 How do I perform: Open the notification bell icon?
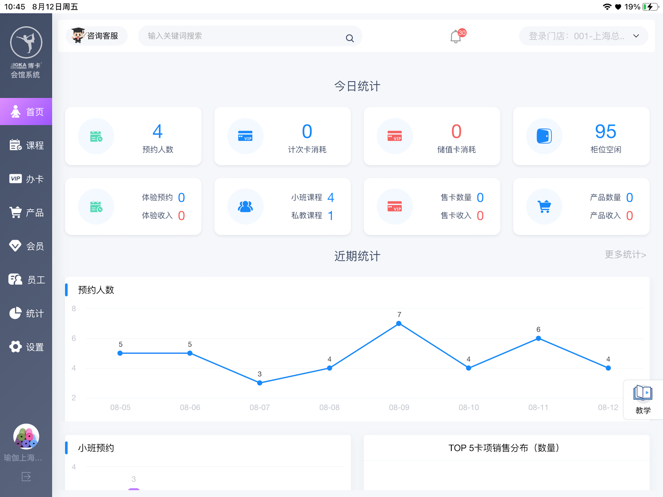(456, 36)
